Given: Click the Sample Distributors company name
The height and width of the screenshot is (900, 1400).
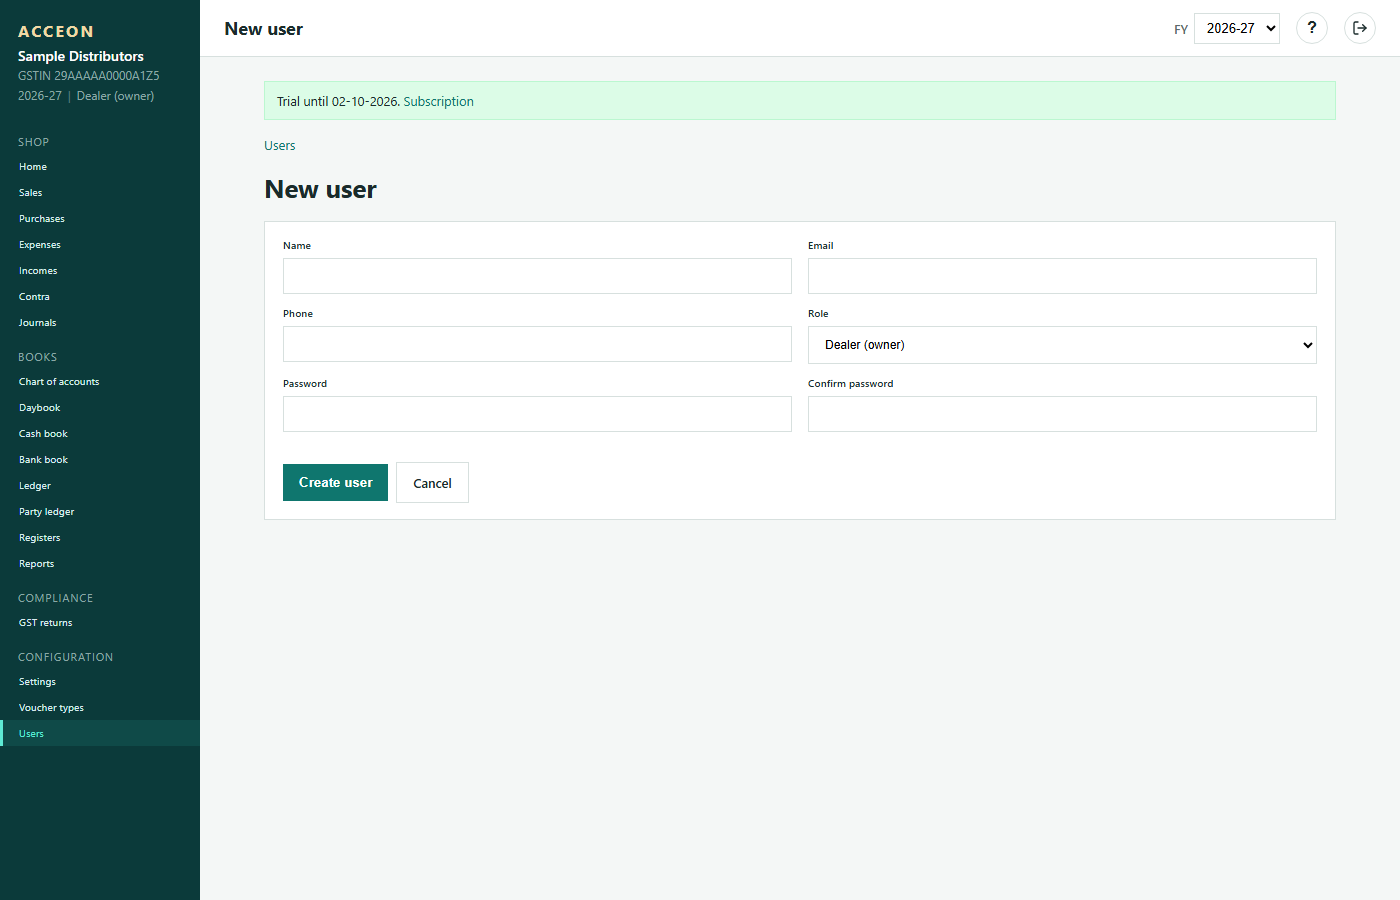Looking at the screenshot, I should pos(81,57).
